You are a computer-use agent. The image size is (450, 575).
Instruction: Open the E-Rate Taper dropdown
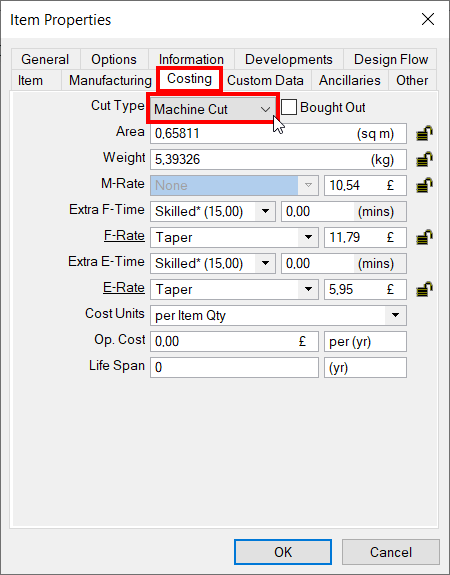[234, 289]
